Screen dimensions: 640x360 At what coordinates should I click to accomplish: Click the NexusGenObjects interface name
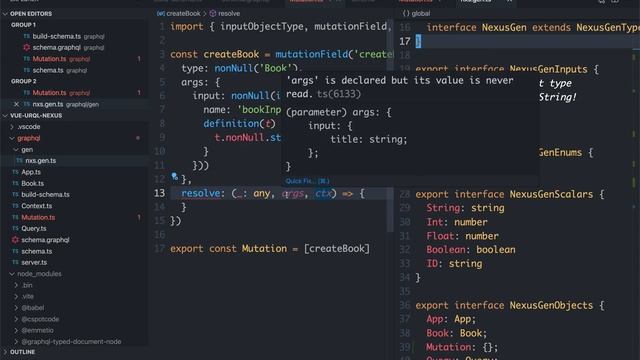pos(551,305)
